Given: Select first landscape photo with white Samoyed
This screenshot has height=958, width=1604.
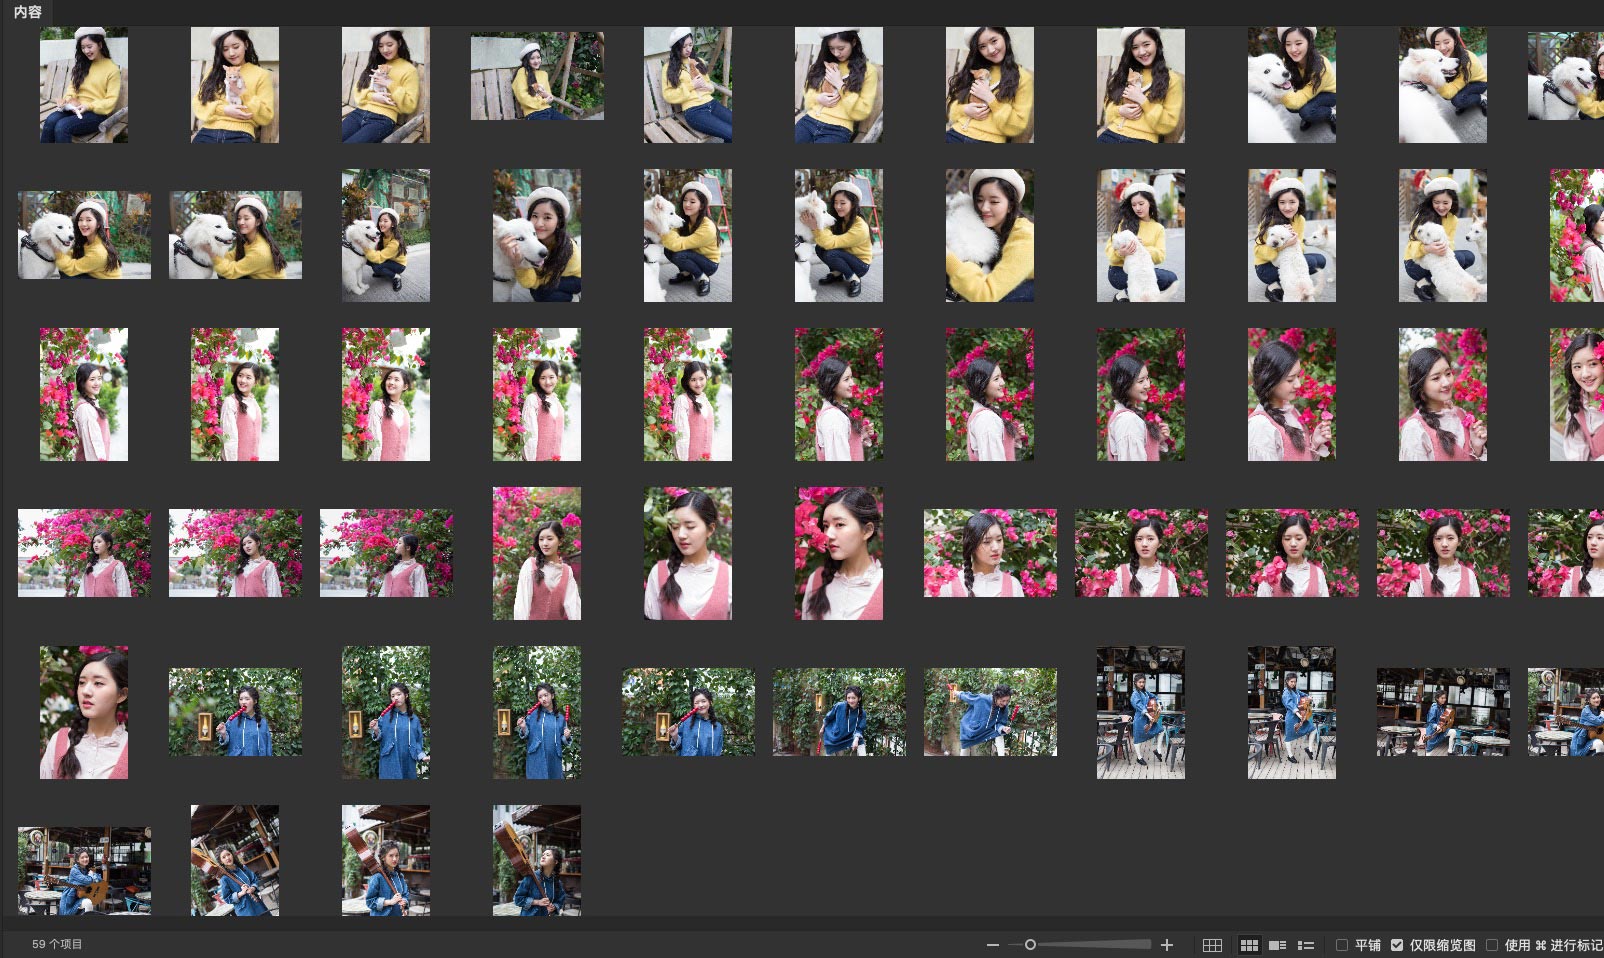Looking at the screenshot, I should 84,235.
